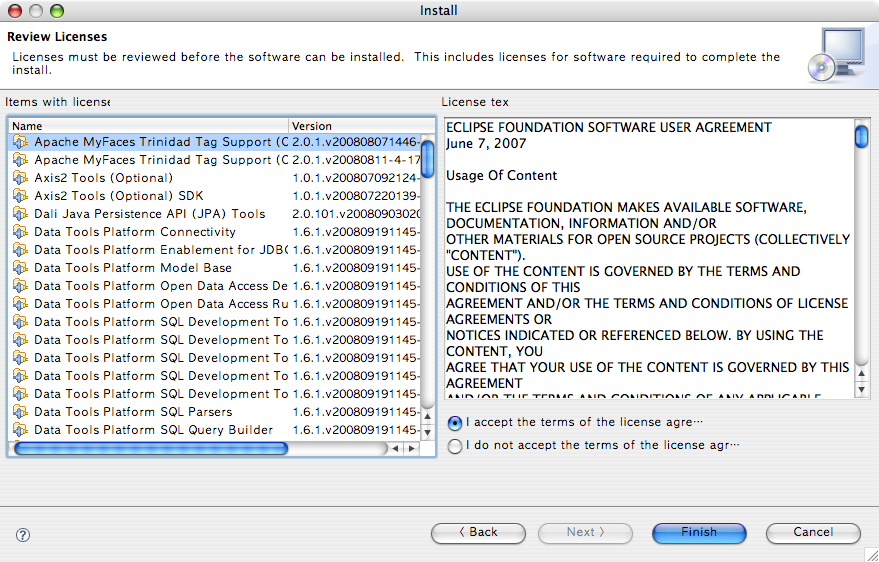
Task: Zoom the window with the green button
Action: click(x=57, y=11)
